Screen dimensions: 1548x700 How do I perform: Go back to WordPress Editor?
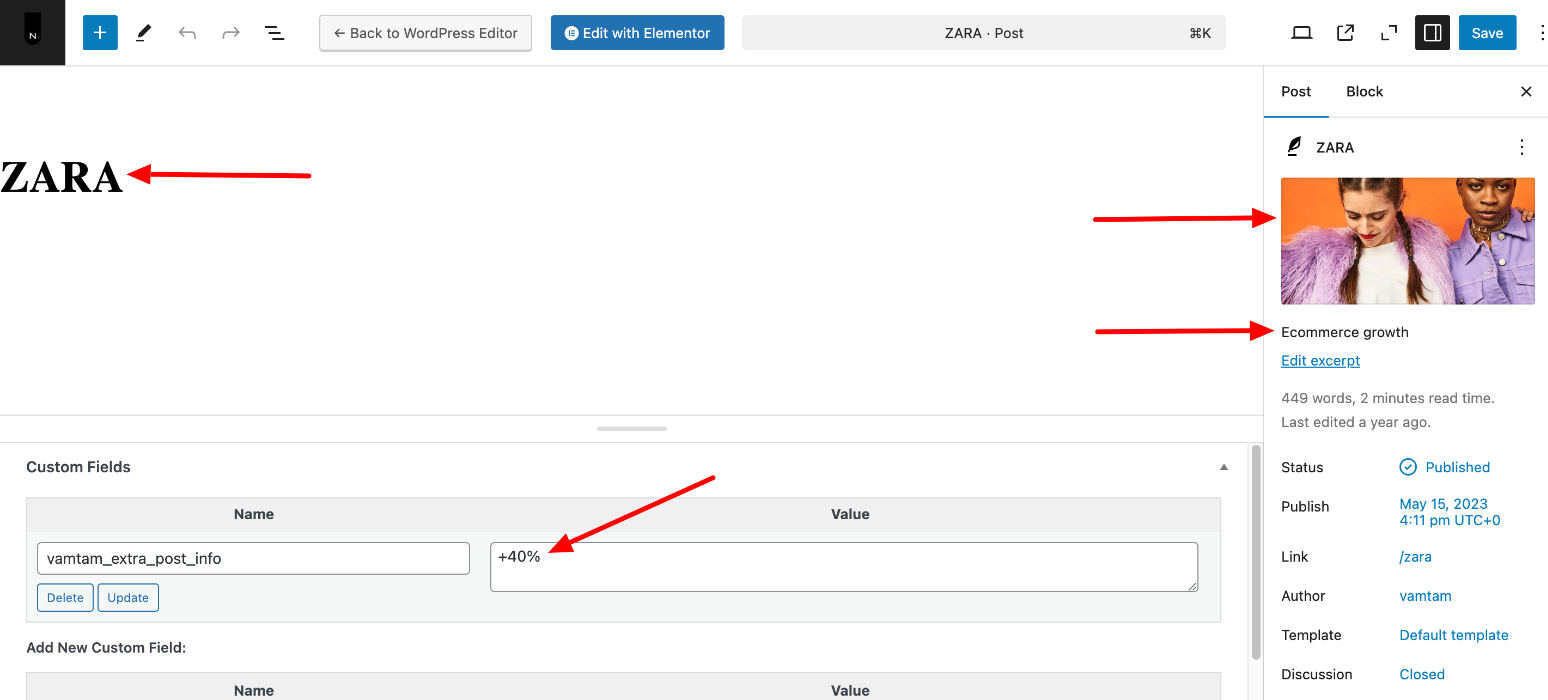coord(426,33)
